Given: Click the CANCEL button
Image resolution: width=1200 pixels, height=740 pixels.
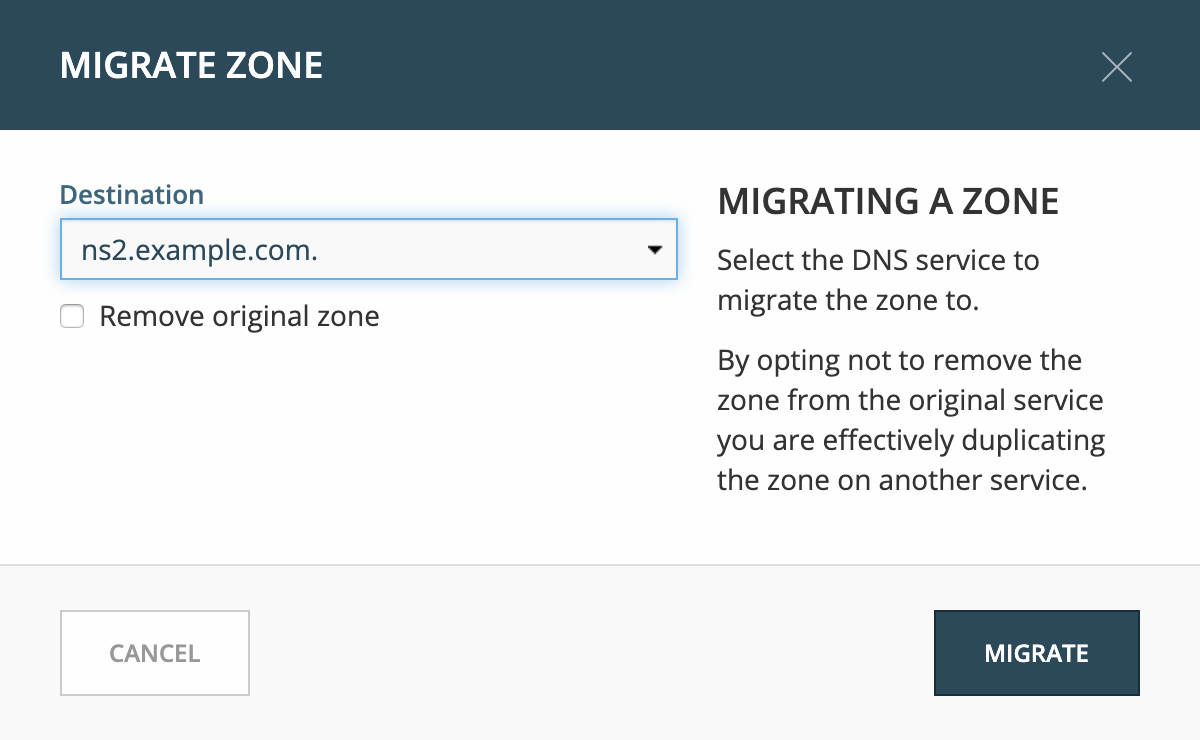Looking at the screenshot, I should pyautogui.click(x=155, y=653).
